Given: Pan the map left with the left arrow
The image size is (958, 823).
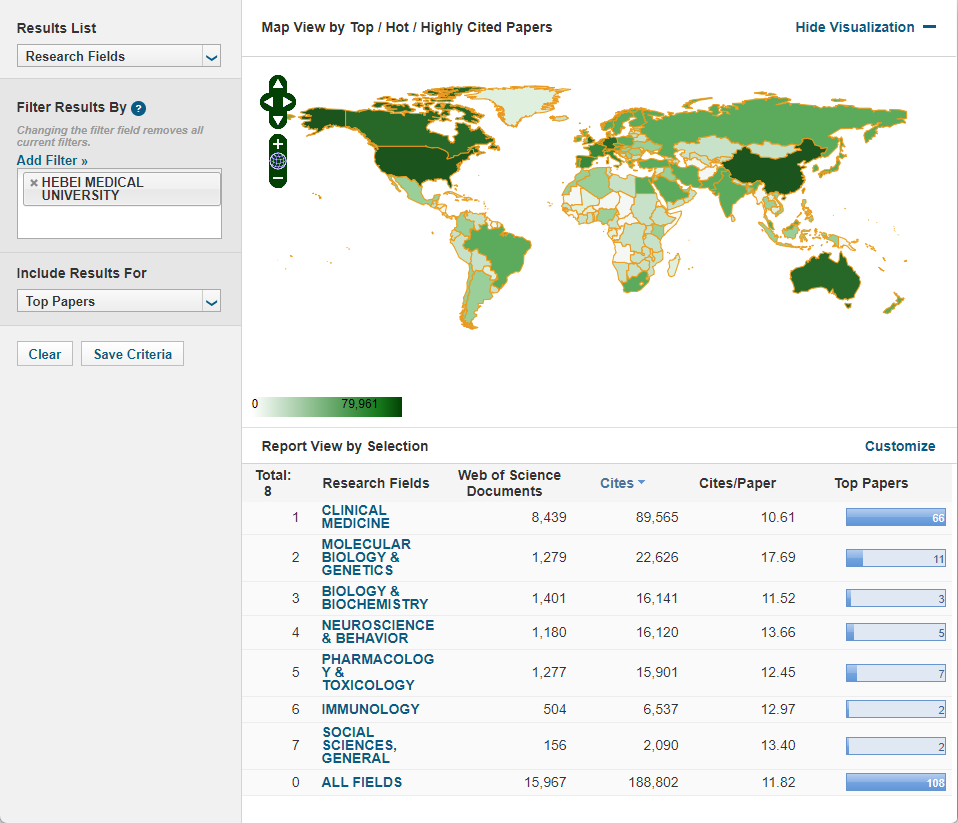Looking at the screenshot, I should pos(266,102).
